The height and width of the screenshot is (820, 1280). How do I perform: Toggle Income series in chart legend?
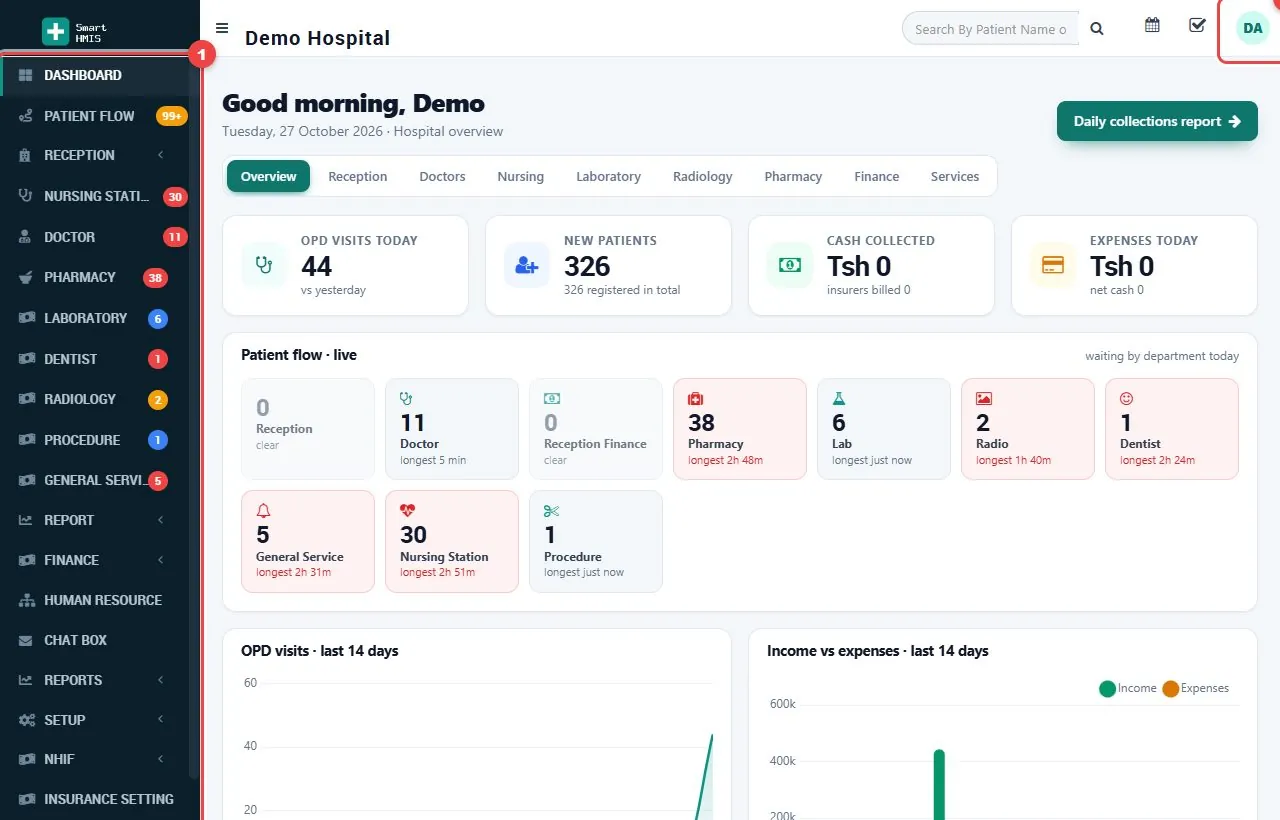tap(1128, 688)
